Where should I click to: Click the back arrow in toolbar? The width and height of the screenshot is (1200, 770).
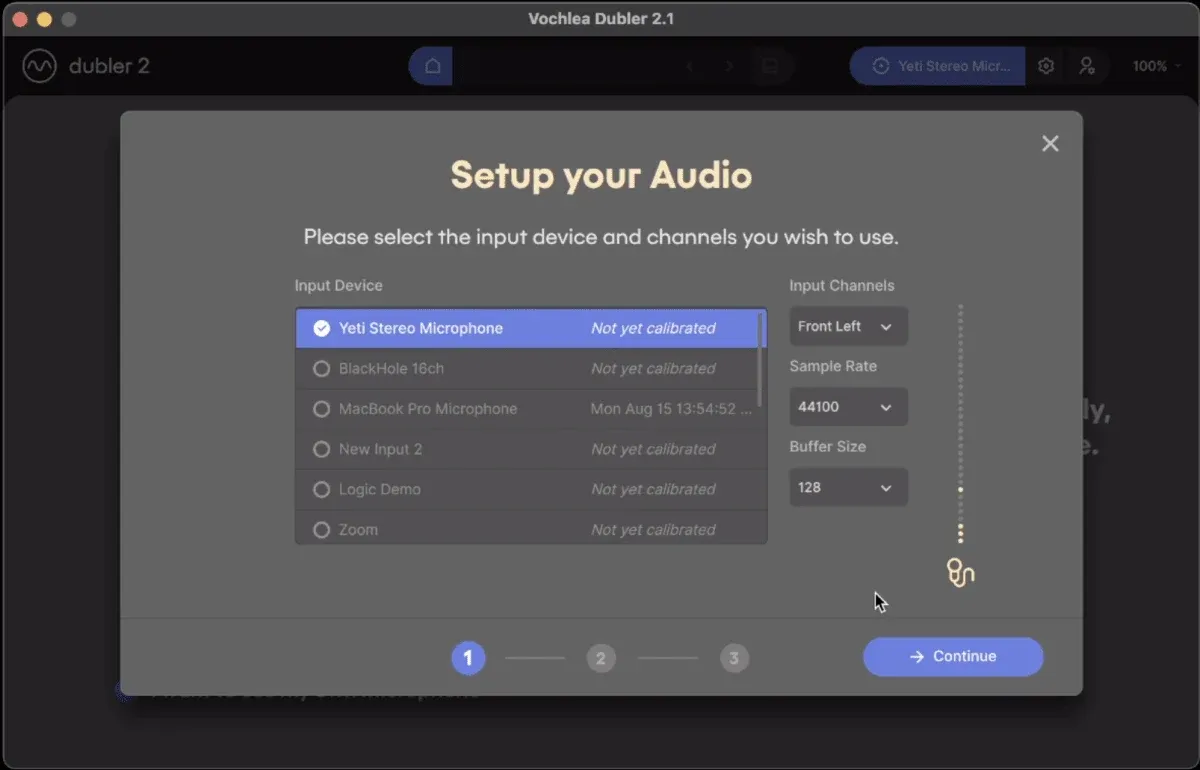click(x=690, y=66)
